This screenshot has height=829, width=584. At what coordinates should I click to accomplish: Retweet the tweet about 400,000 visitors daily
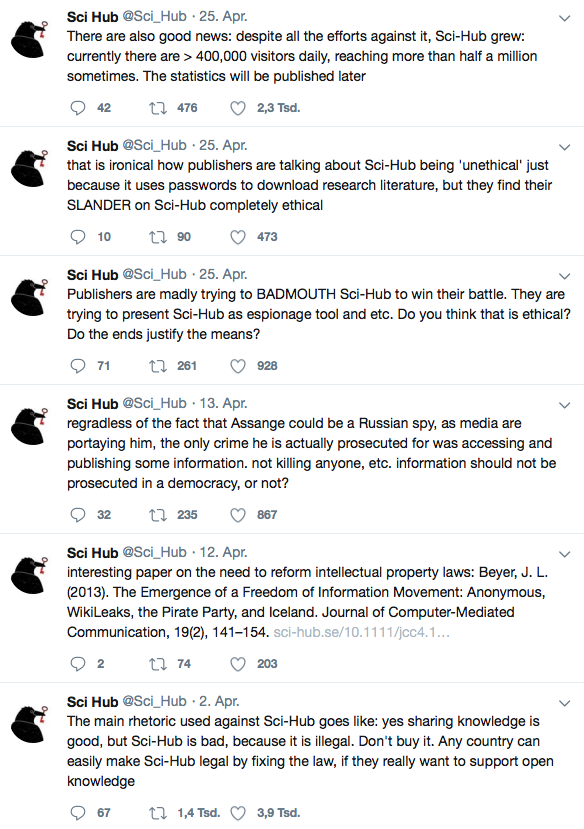coord(157,108)
